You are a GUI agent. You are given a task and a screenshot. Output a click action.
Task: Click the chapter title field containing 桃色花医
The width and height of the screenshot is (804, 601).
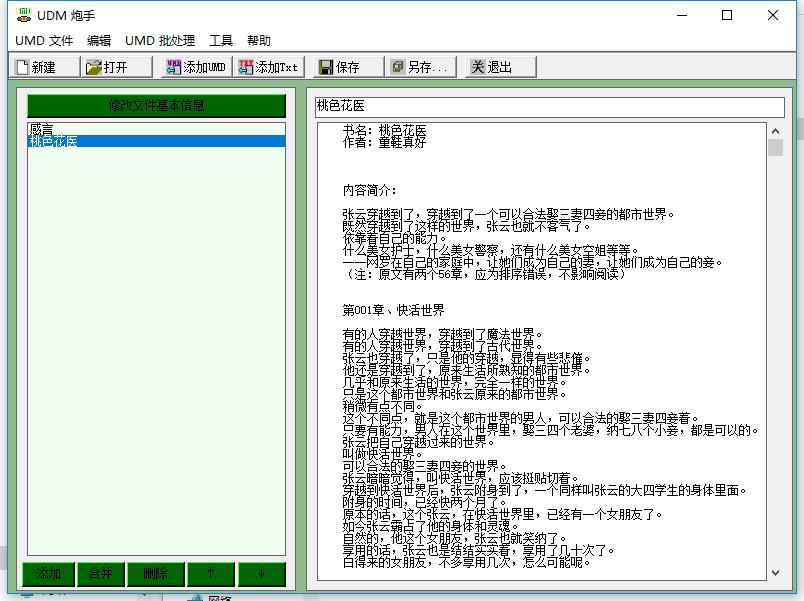point(550,107)
